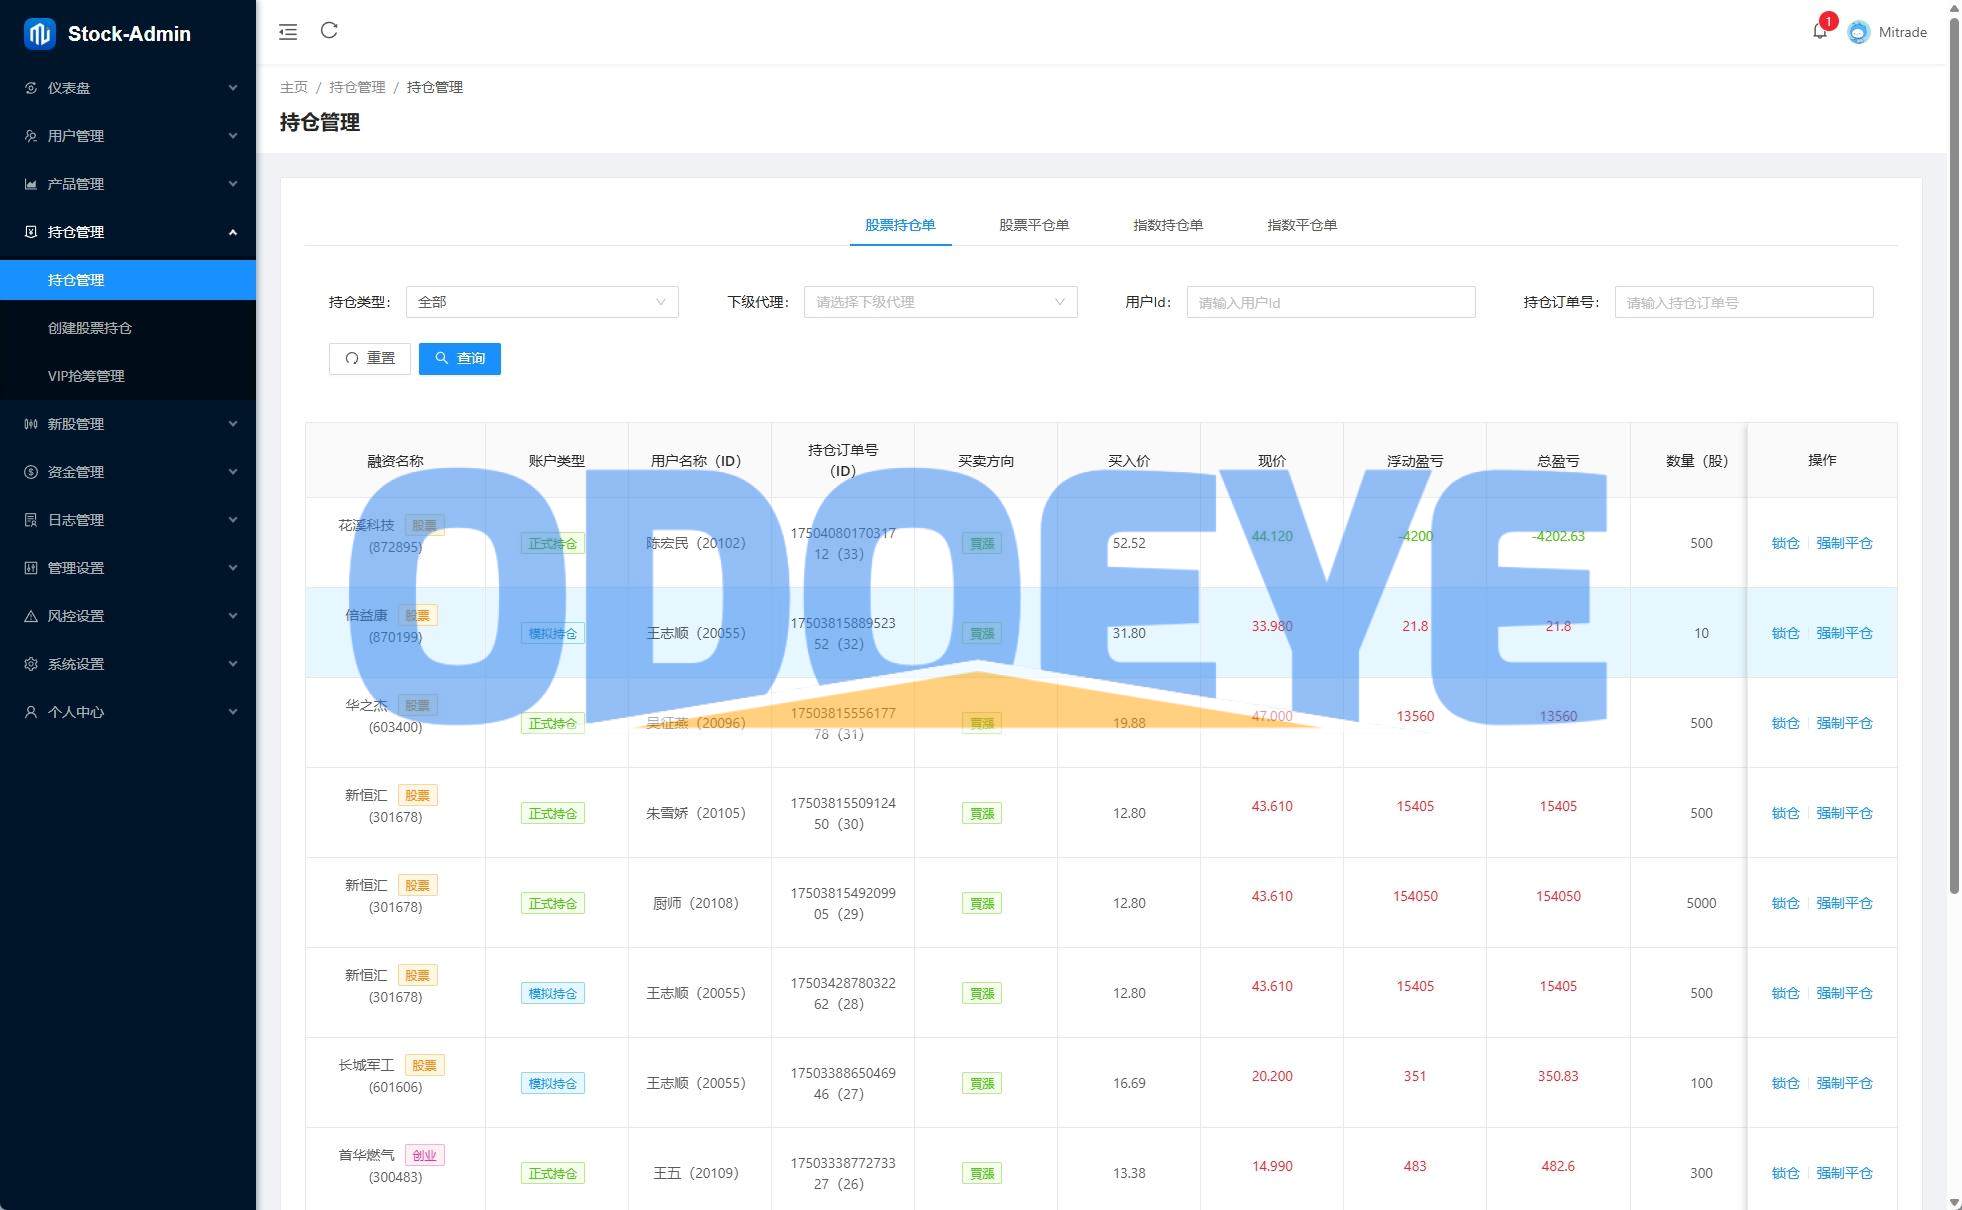This screenshot has height=1210, width=1962.
Task: Open the 下级代理 select dropdown
Action: (940, 302)
